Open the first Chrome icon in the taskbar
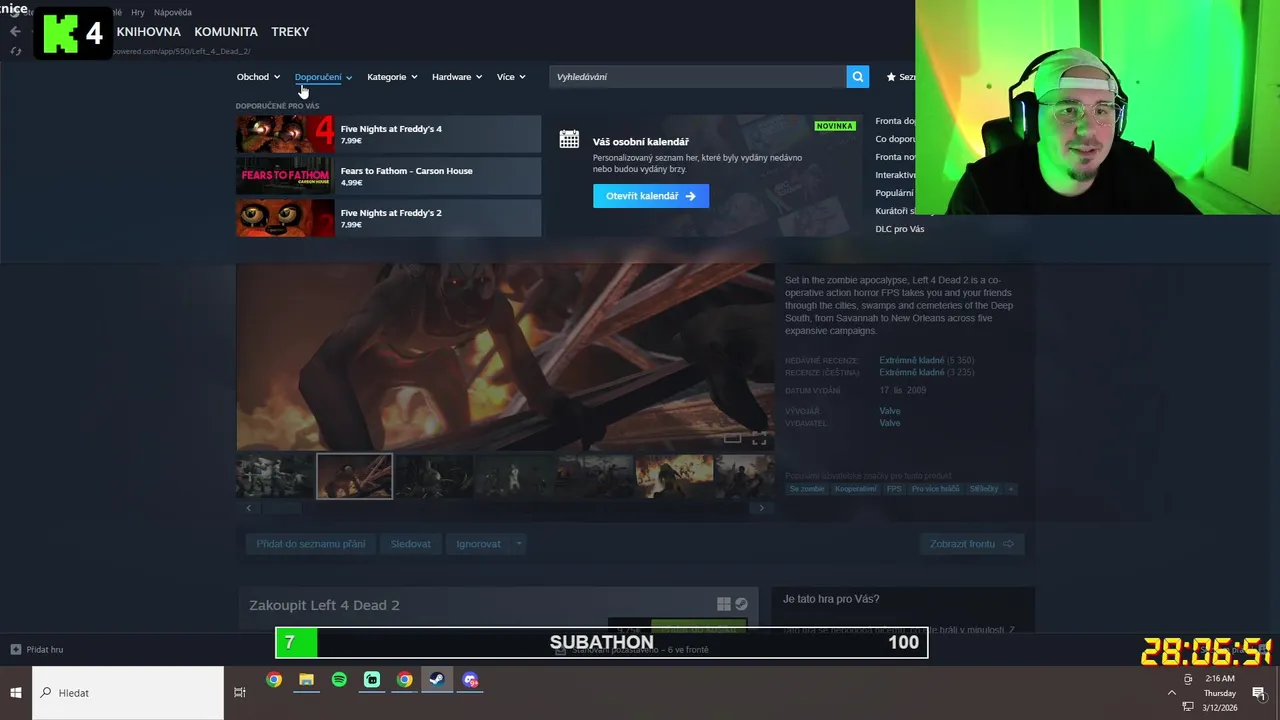 [x=273, y=680]
